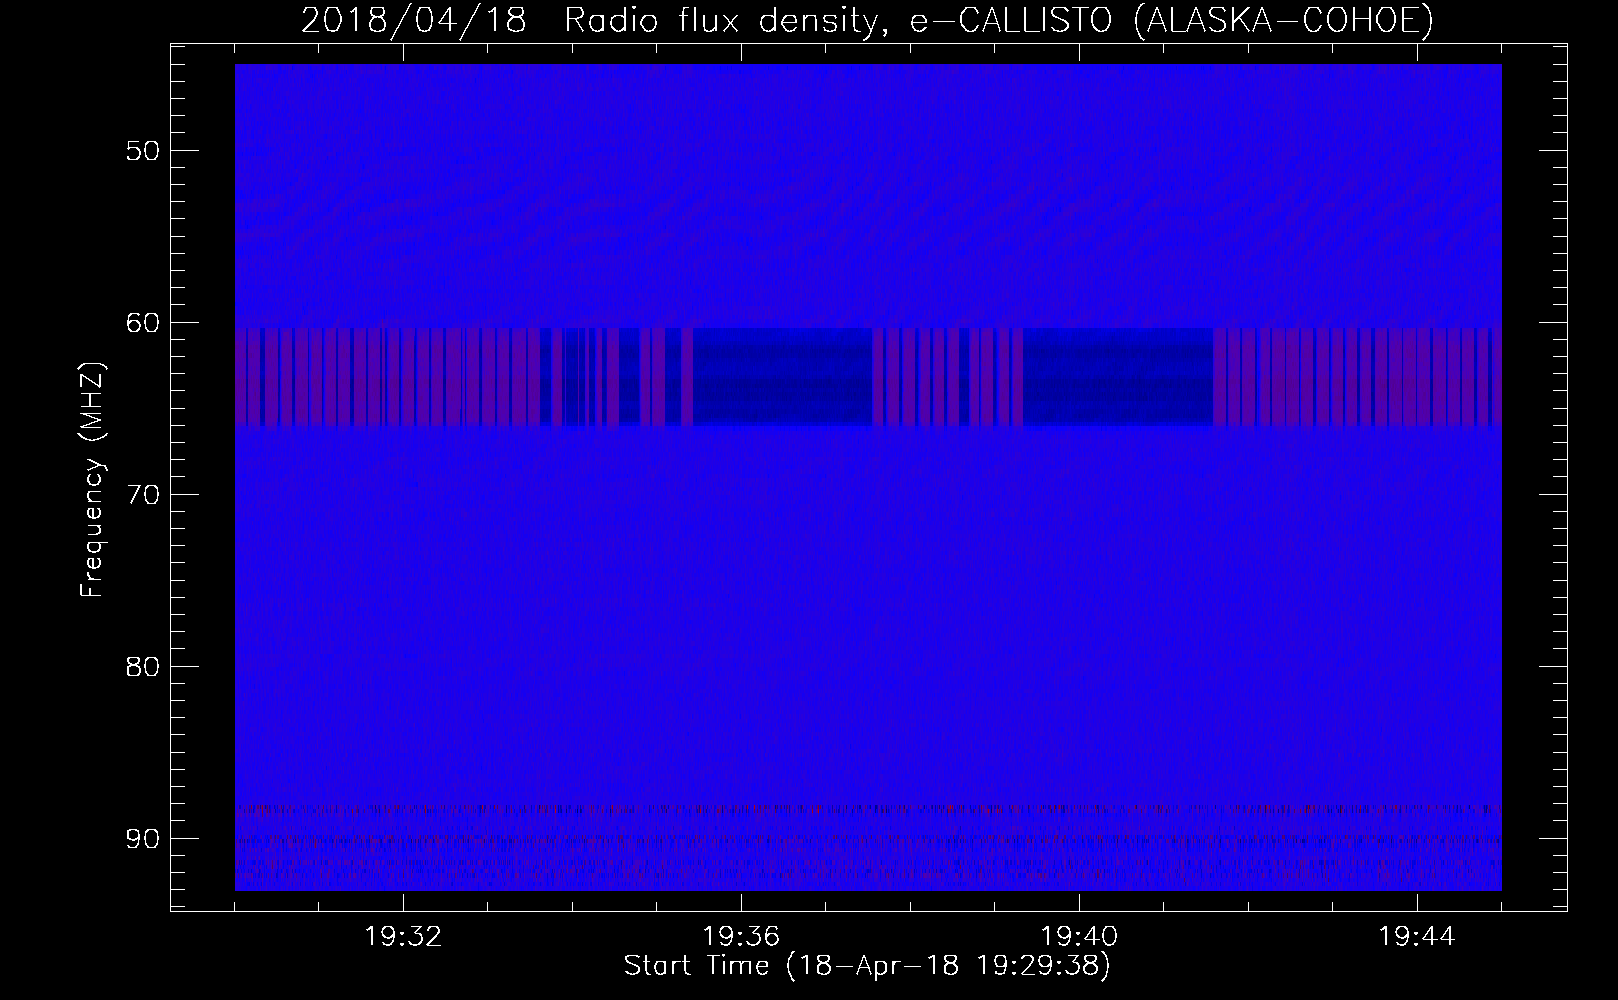Click the 70 frequency tick label
The image size is (1618, 1000).
[x=142, y=495]
